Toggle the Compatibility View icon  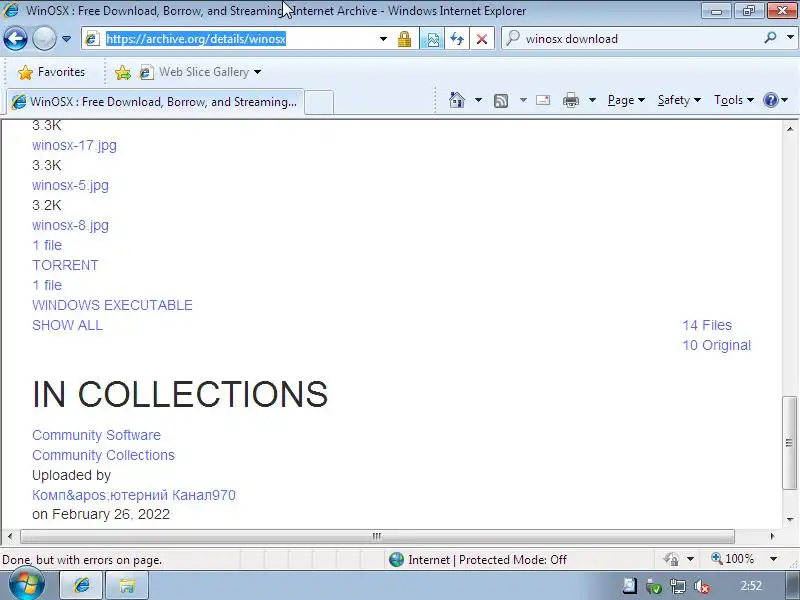432,39
